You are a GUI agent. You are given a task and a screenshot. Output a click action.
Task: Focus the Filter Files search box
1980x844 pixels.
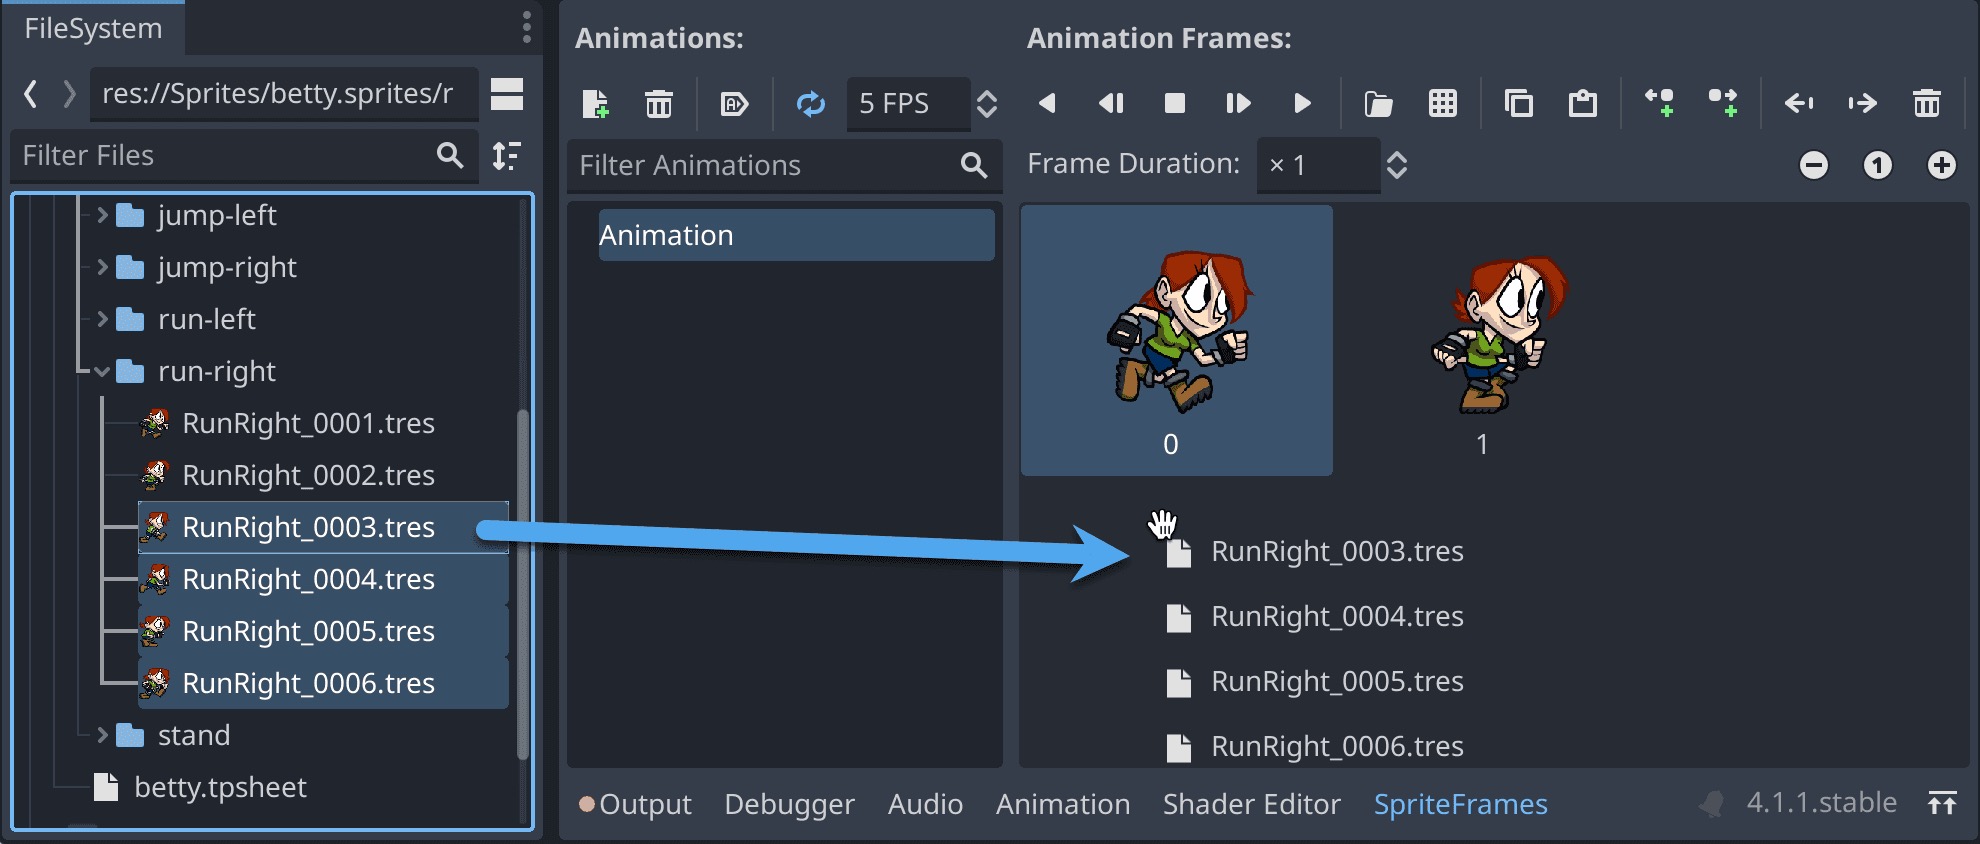coord(244,156)
